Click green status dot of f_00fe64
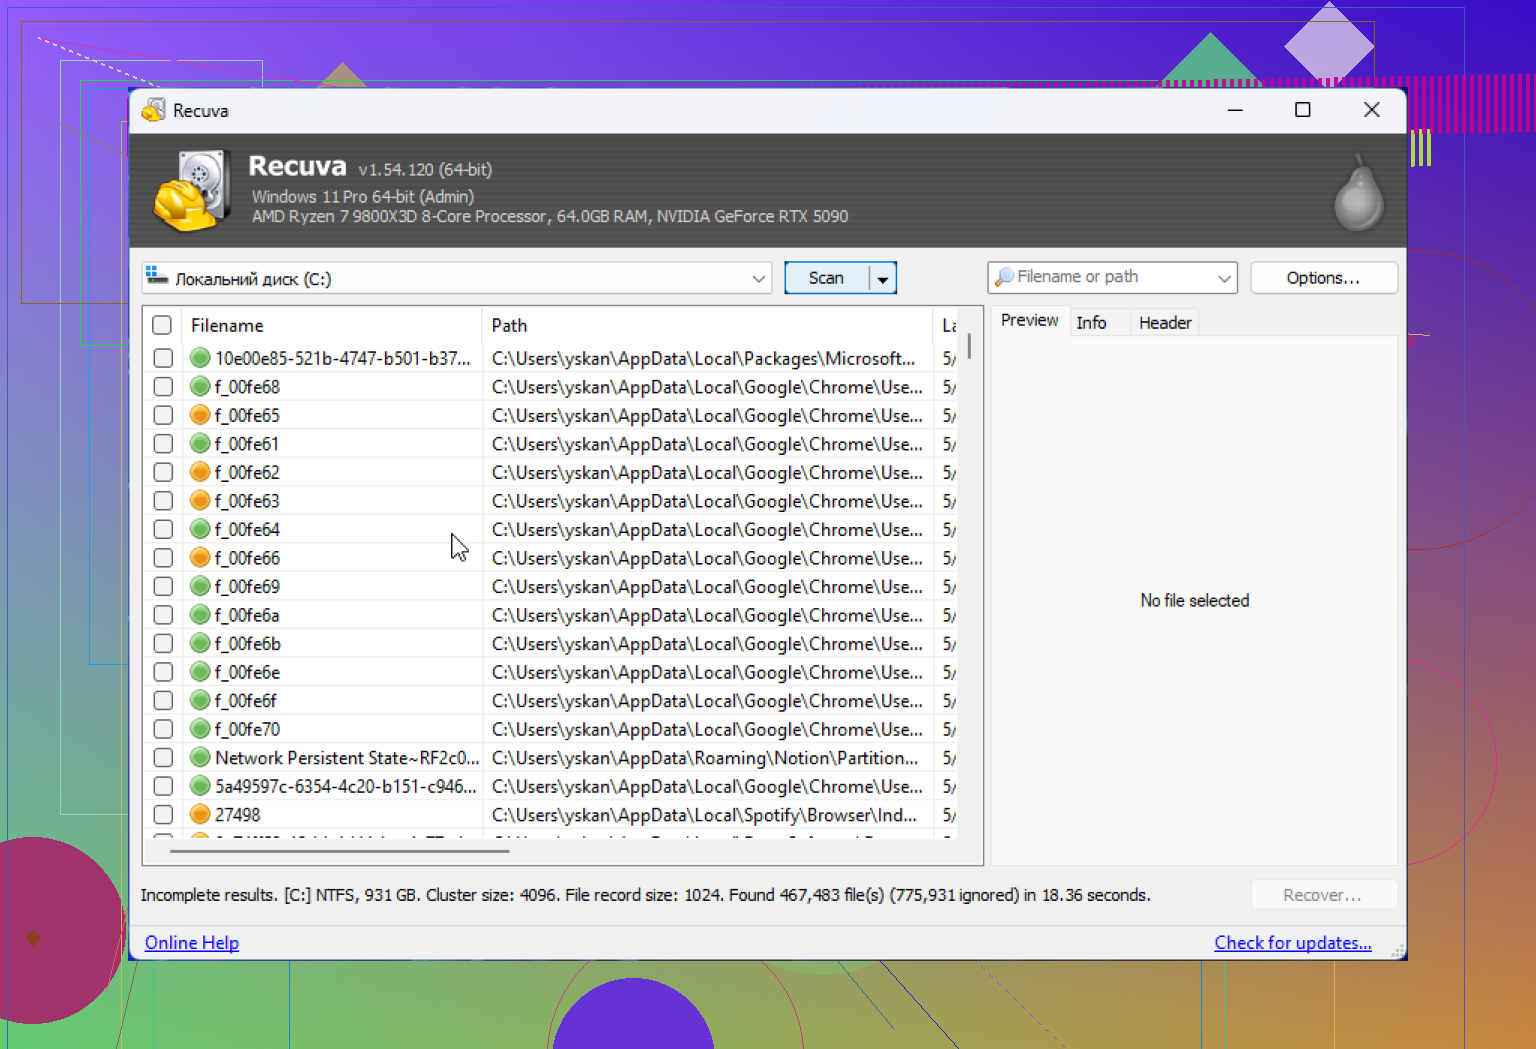 click(200, 529)
